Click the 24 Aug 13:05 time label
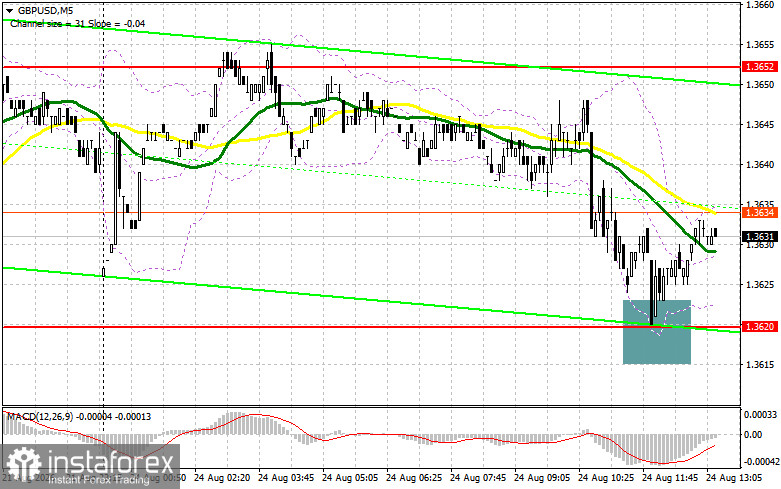 pyautogui.click(x=734, y=478)
